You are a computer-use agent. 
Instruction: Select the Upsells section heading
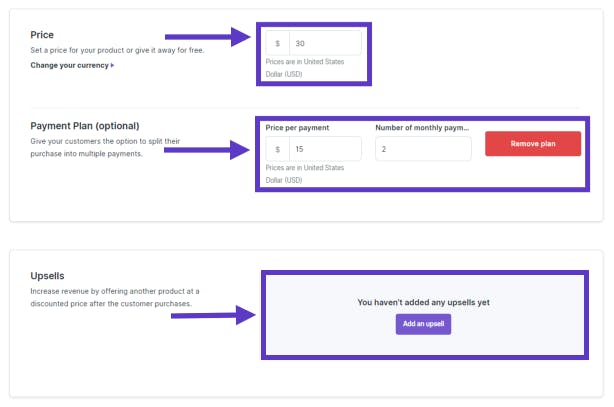(x=47, y=276)
